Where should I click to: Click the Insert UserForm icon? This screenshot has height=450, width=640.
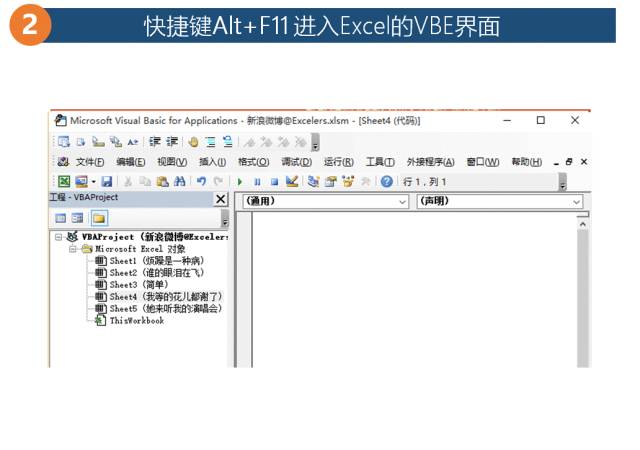tap(81, 181)
